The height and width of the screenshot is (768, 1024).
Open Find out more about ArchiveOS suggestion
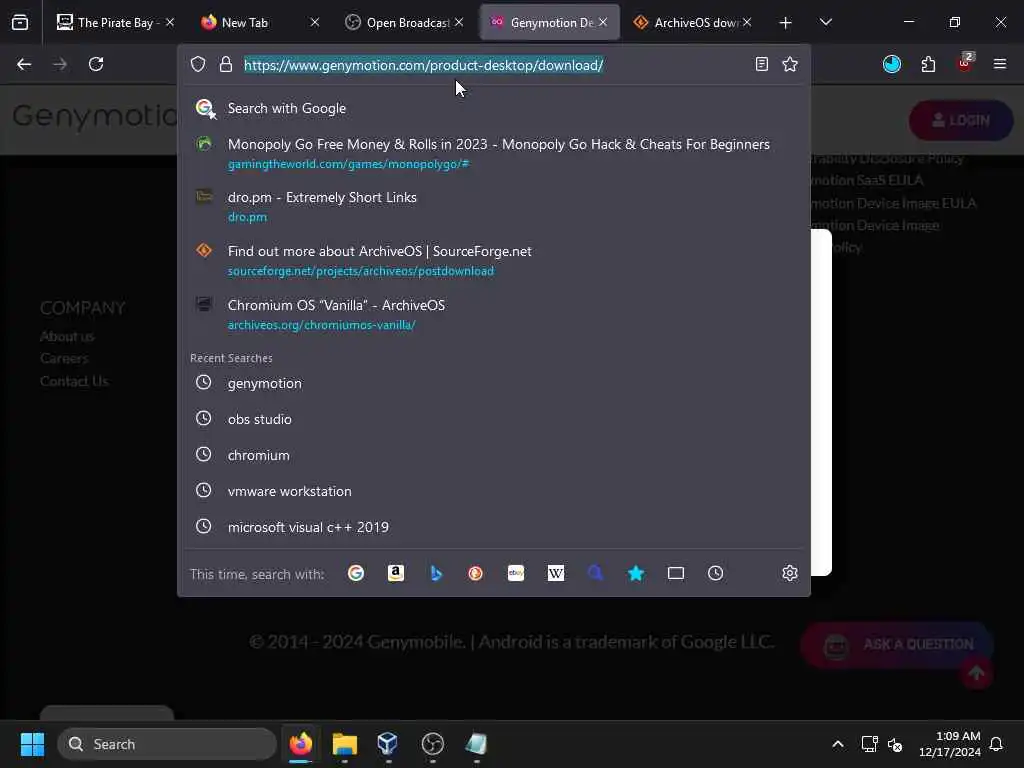[494, 260]
